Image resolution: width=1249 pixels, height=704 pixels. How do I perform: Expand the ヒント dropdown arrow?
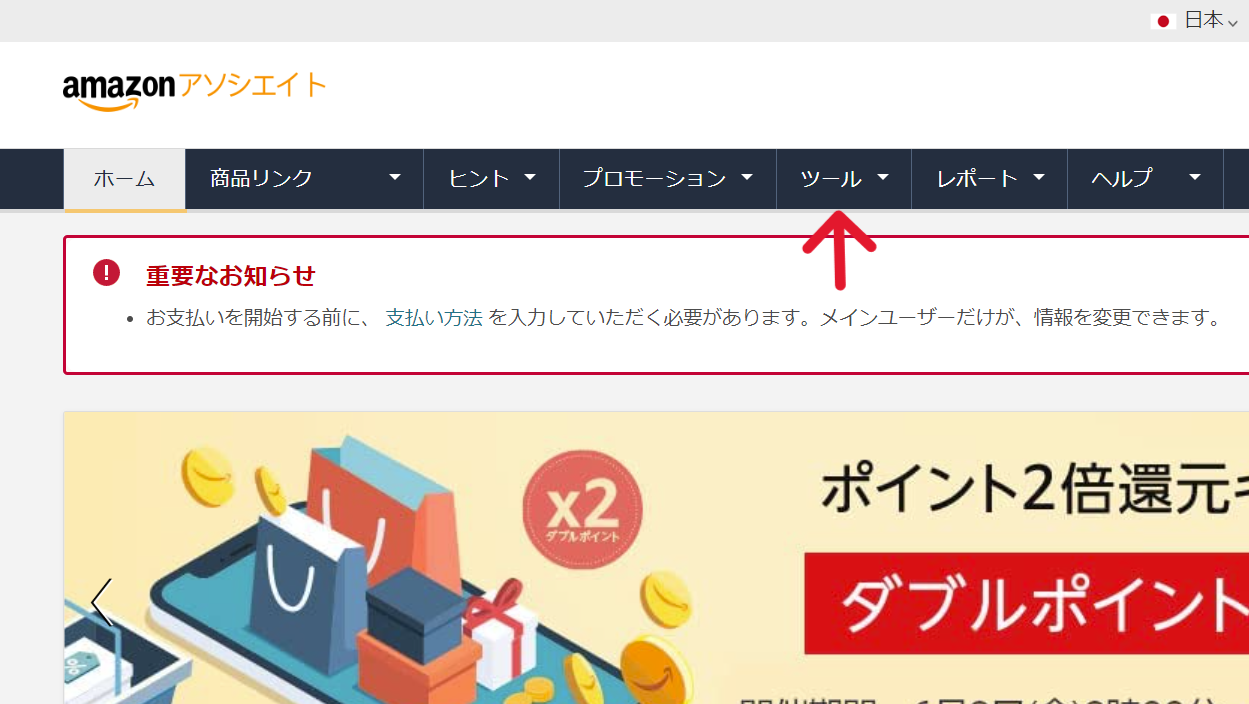coord(530,178)
